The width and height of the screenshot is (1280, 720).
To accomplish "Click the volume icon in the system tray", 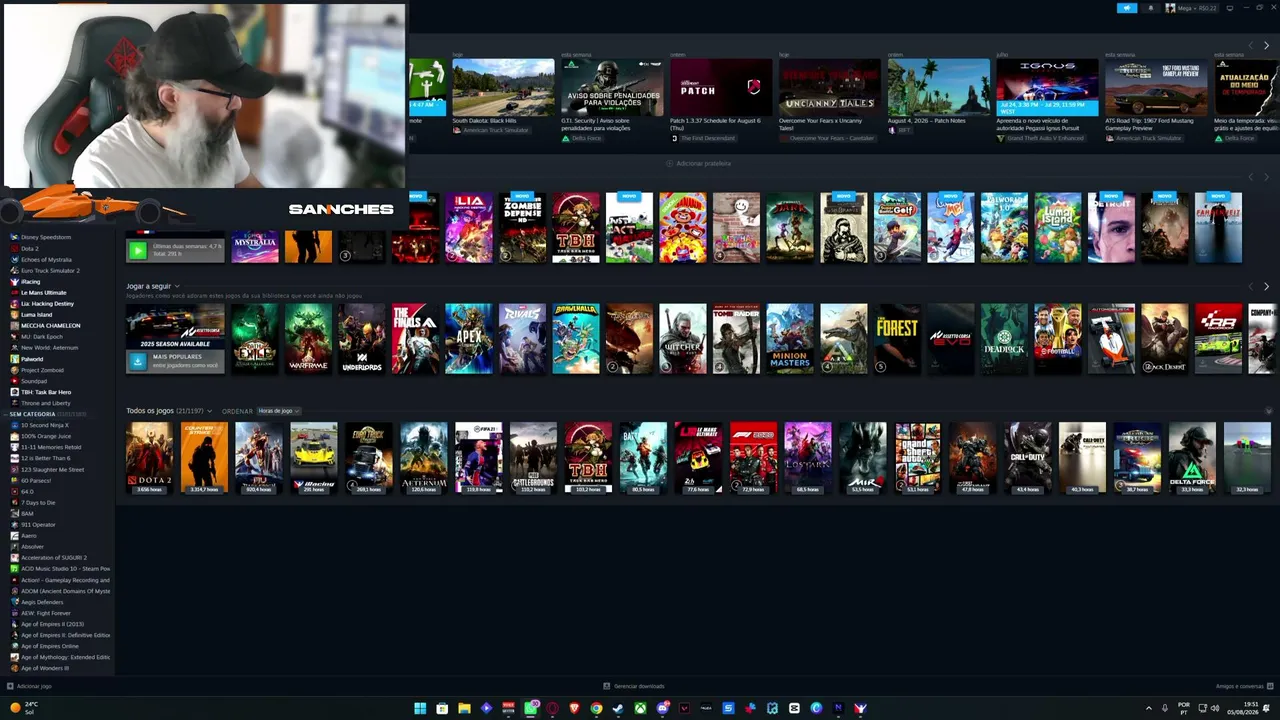I will click(x=1215, y=708).
